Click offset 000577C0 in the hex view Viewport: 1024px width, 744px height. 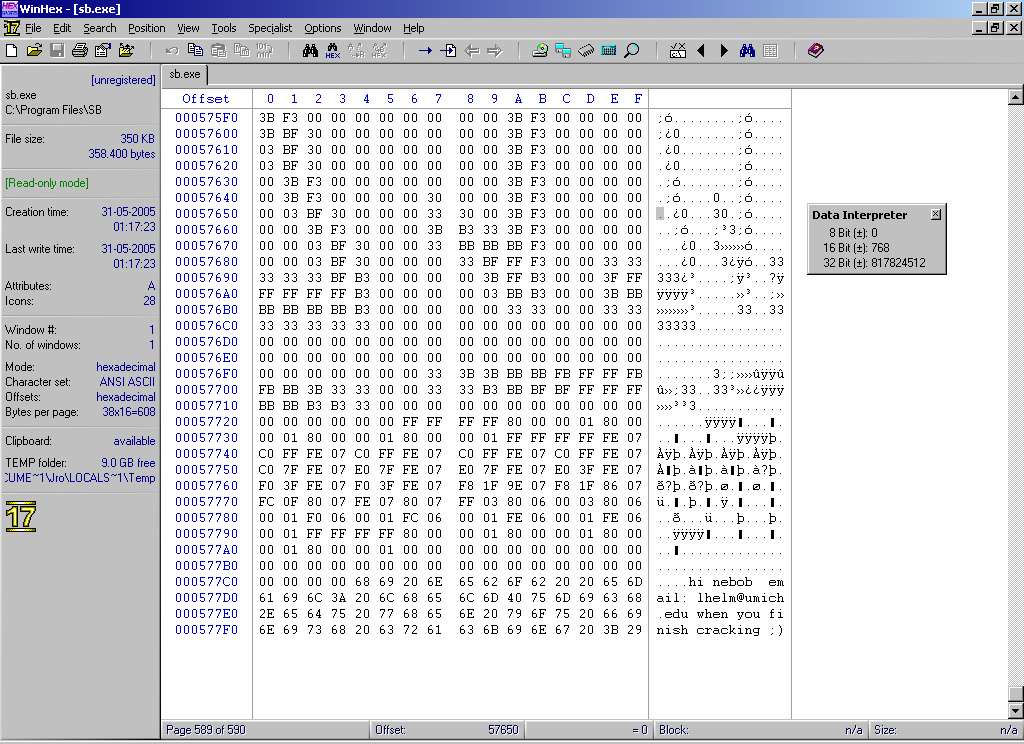tap(206, 582)
